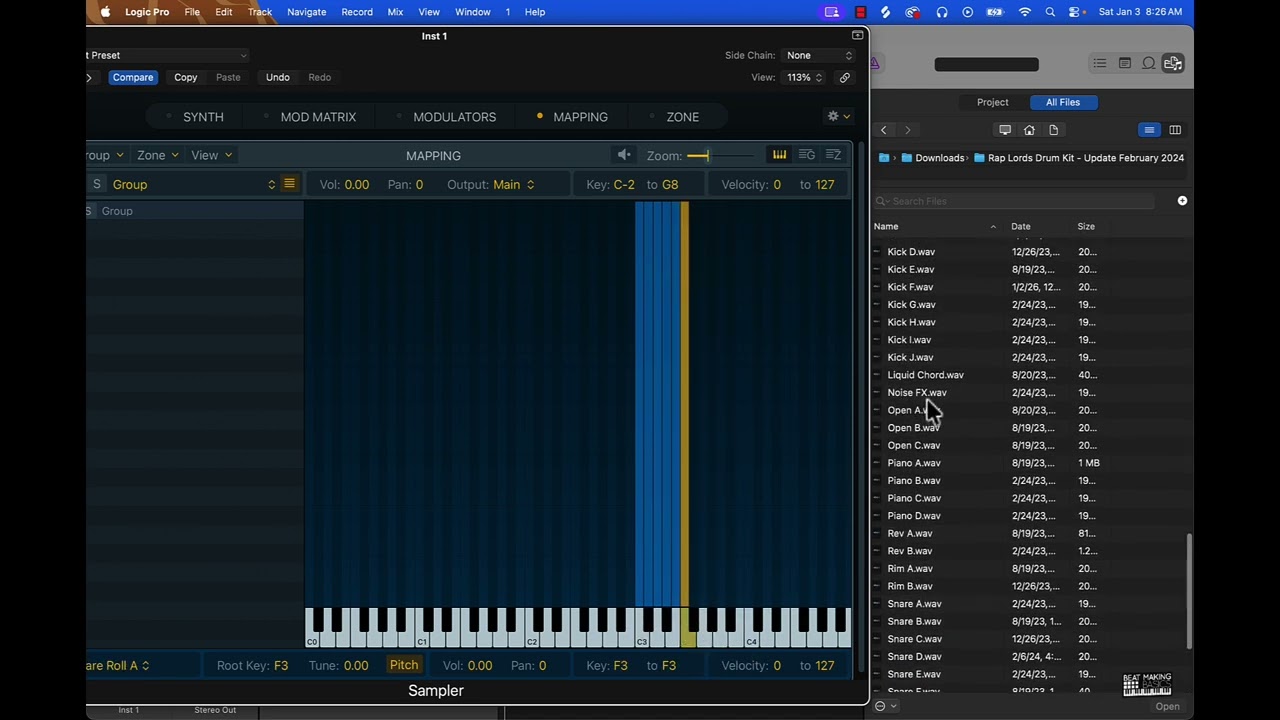Open the Mix menu
The height and width of the screenshot is (720, 1280).
[395, 12]
